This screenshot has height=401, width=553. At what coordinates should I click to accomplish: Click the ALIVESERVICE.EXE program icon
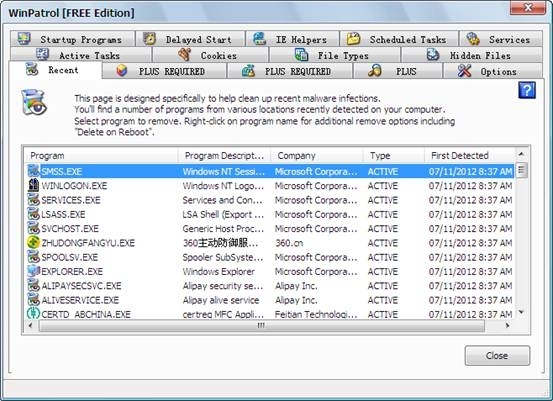coord(34,300)
